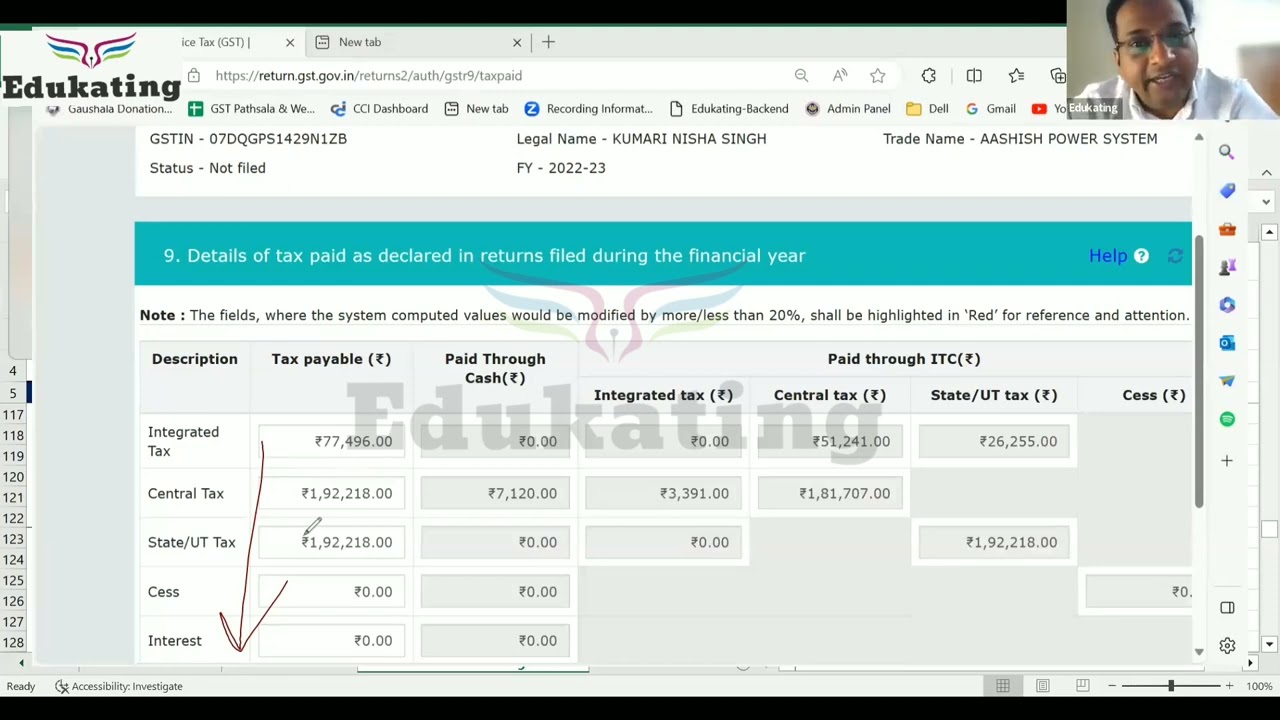The width and height of the screenshot is (1280, 720).
Task: Switch Excel to Page Layout view
Action: (1042, 686)
